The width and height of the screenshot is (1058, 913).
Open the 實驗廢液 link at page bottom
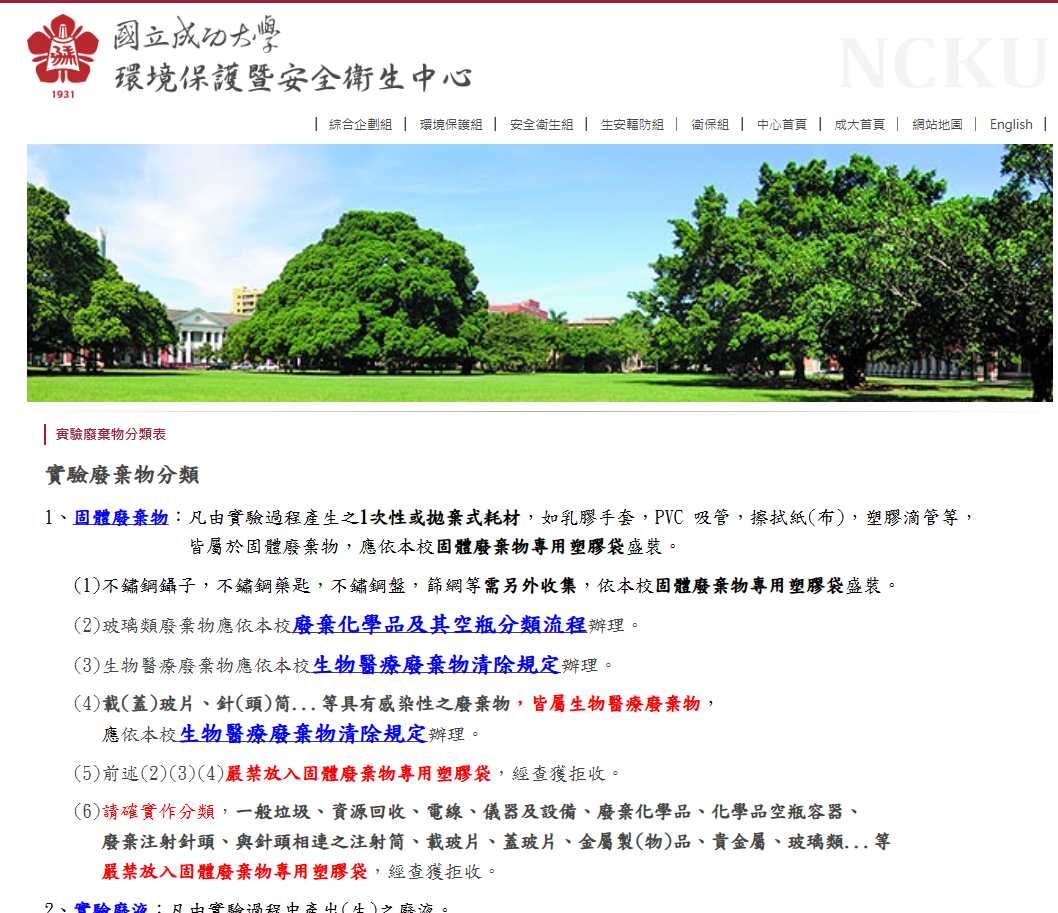[111, 908]
